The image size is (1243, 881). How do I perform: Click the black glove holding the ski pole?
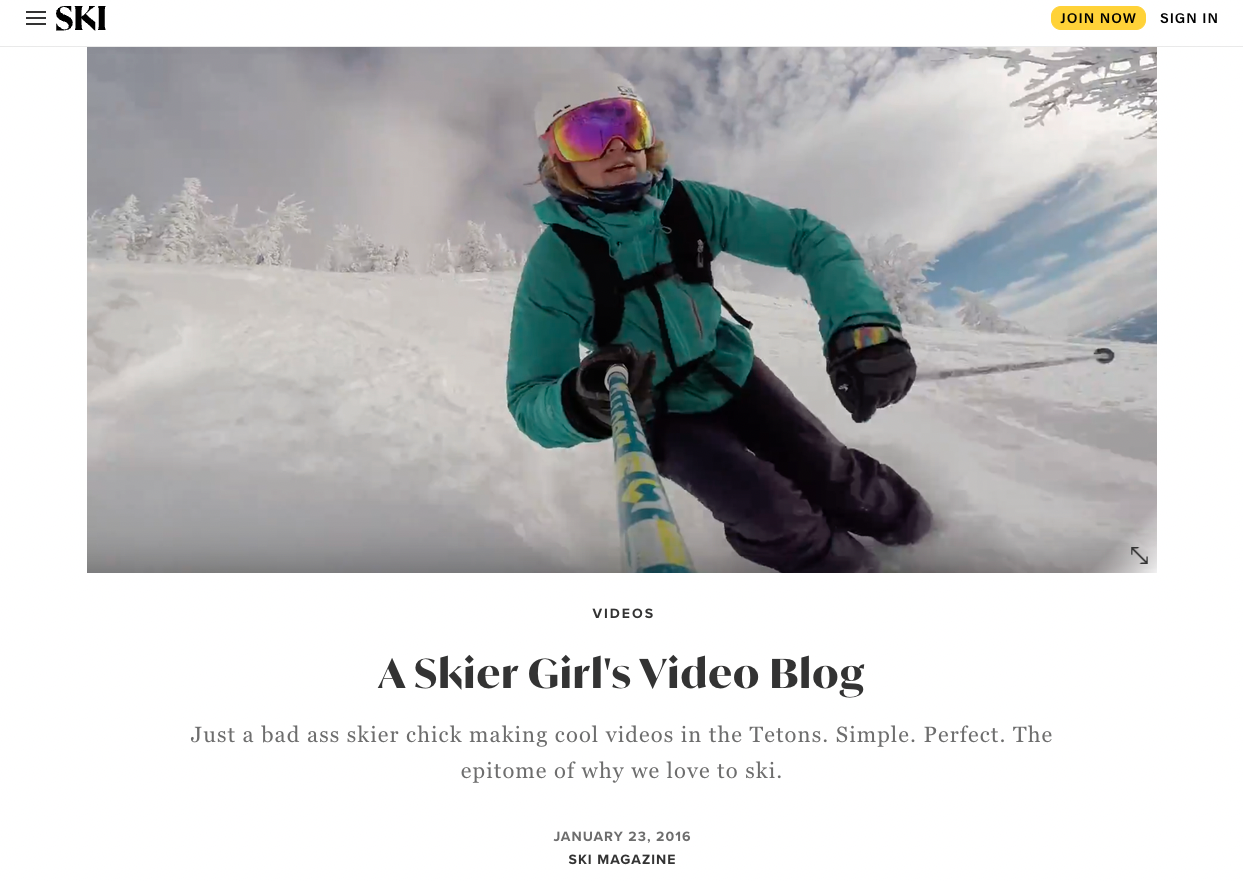point(872,372)
